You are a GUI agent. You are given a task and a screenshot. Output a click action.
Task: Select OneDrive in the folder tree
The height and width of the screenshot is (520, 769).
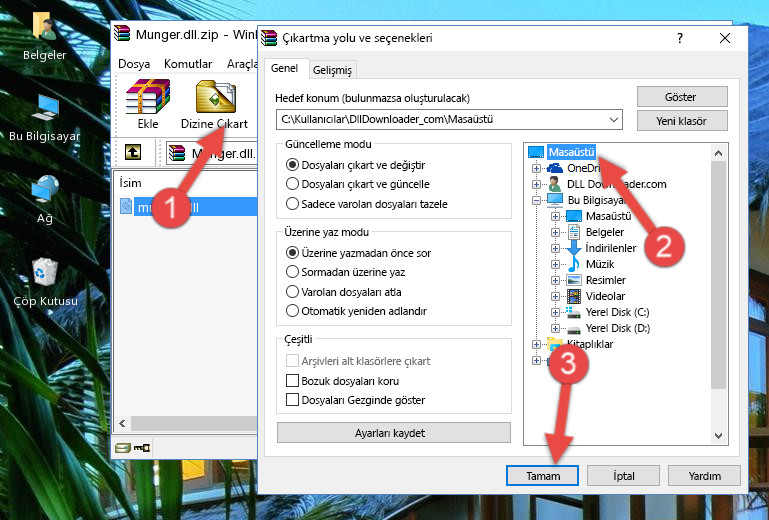(x=583, y=168)
